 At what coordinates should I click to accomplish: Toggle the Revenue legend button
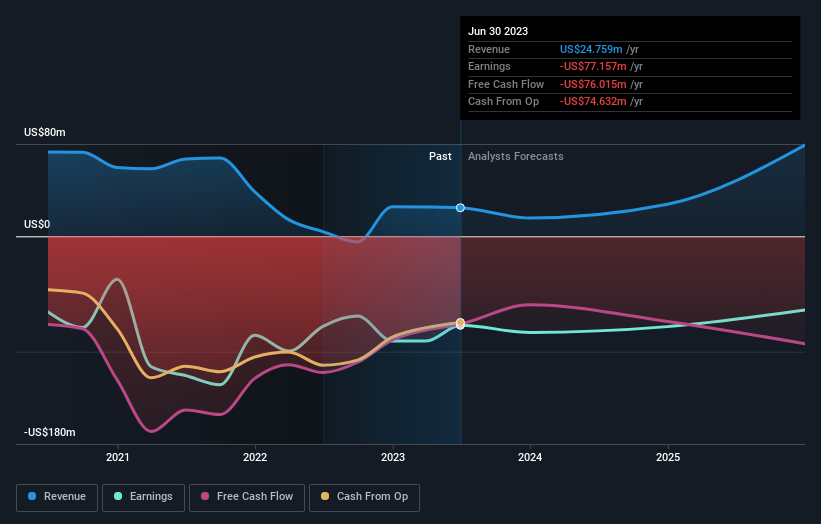tap(57, 497)
